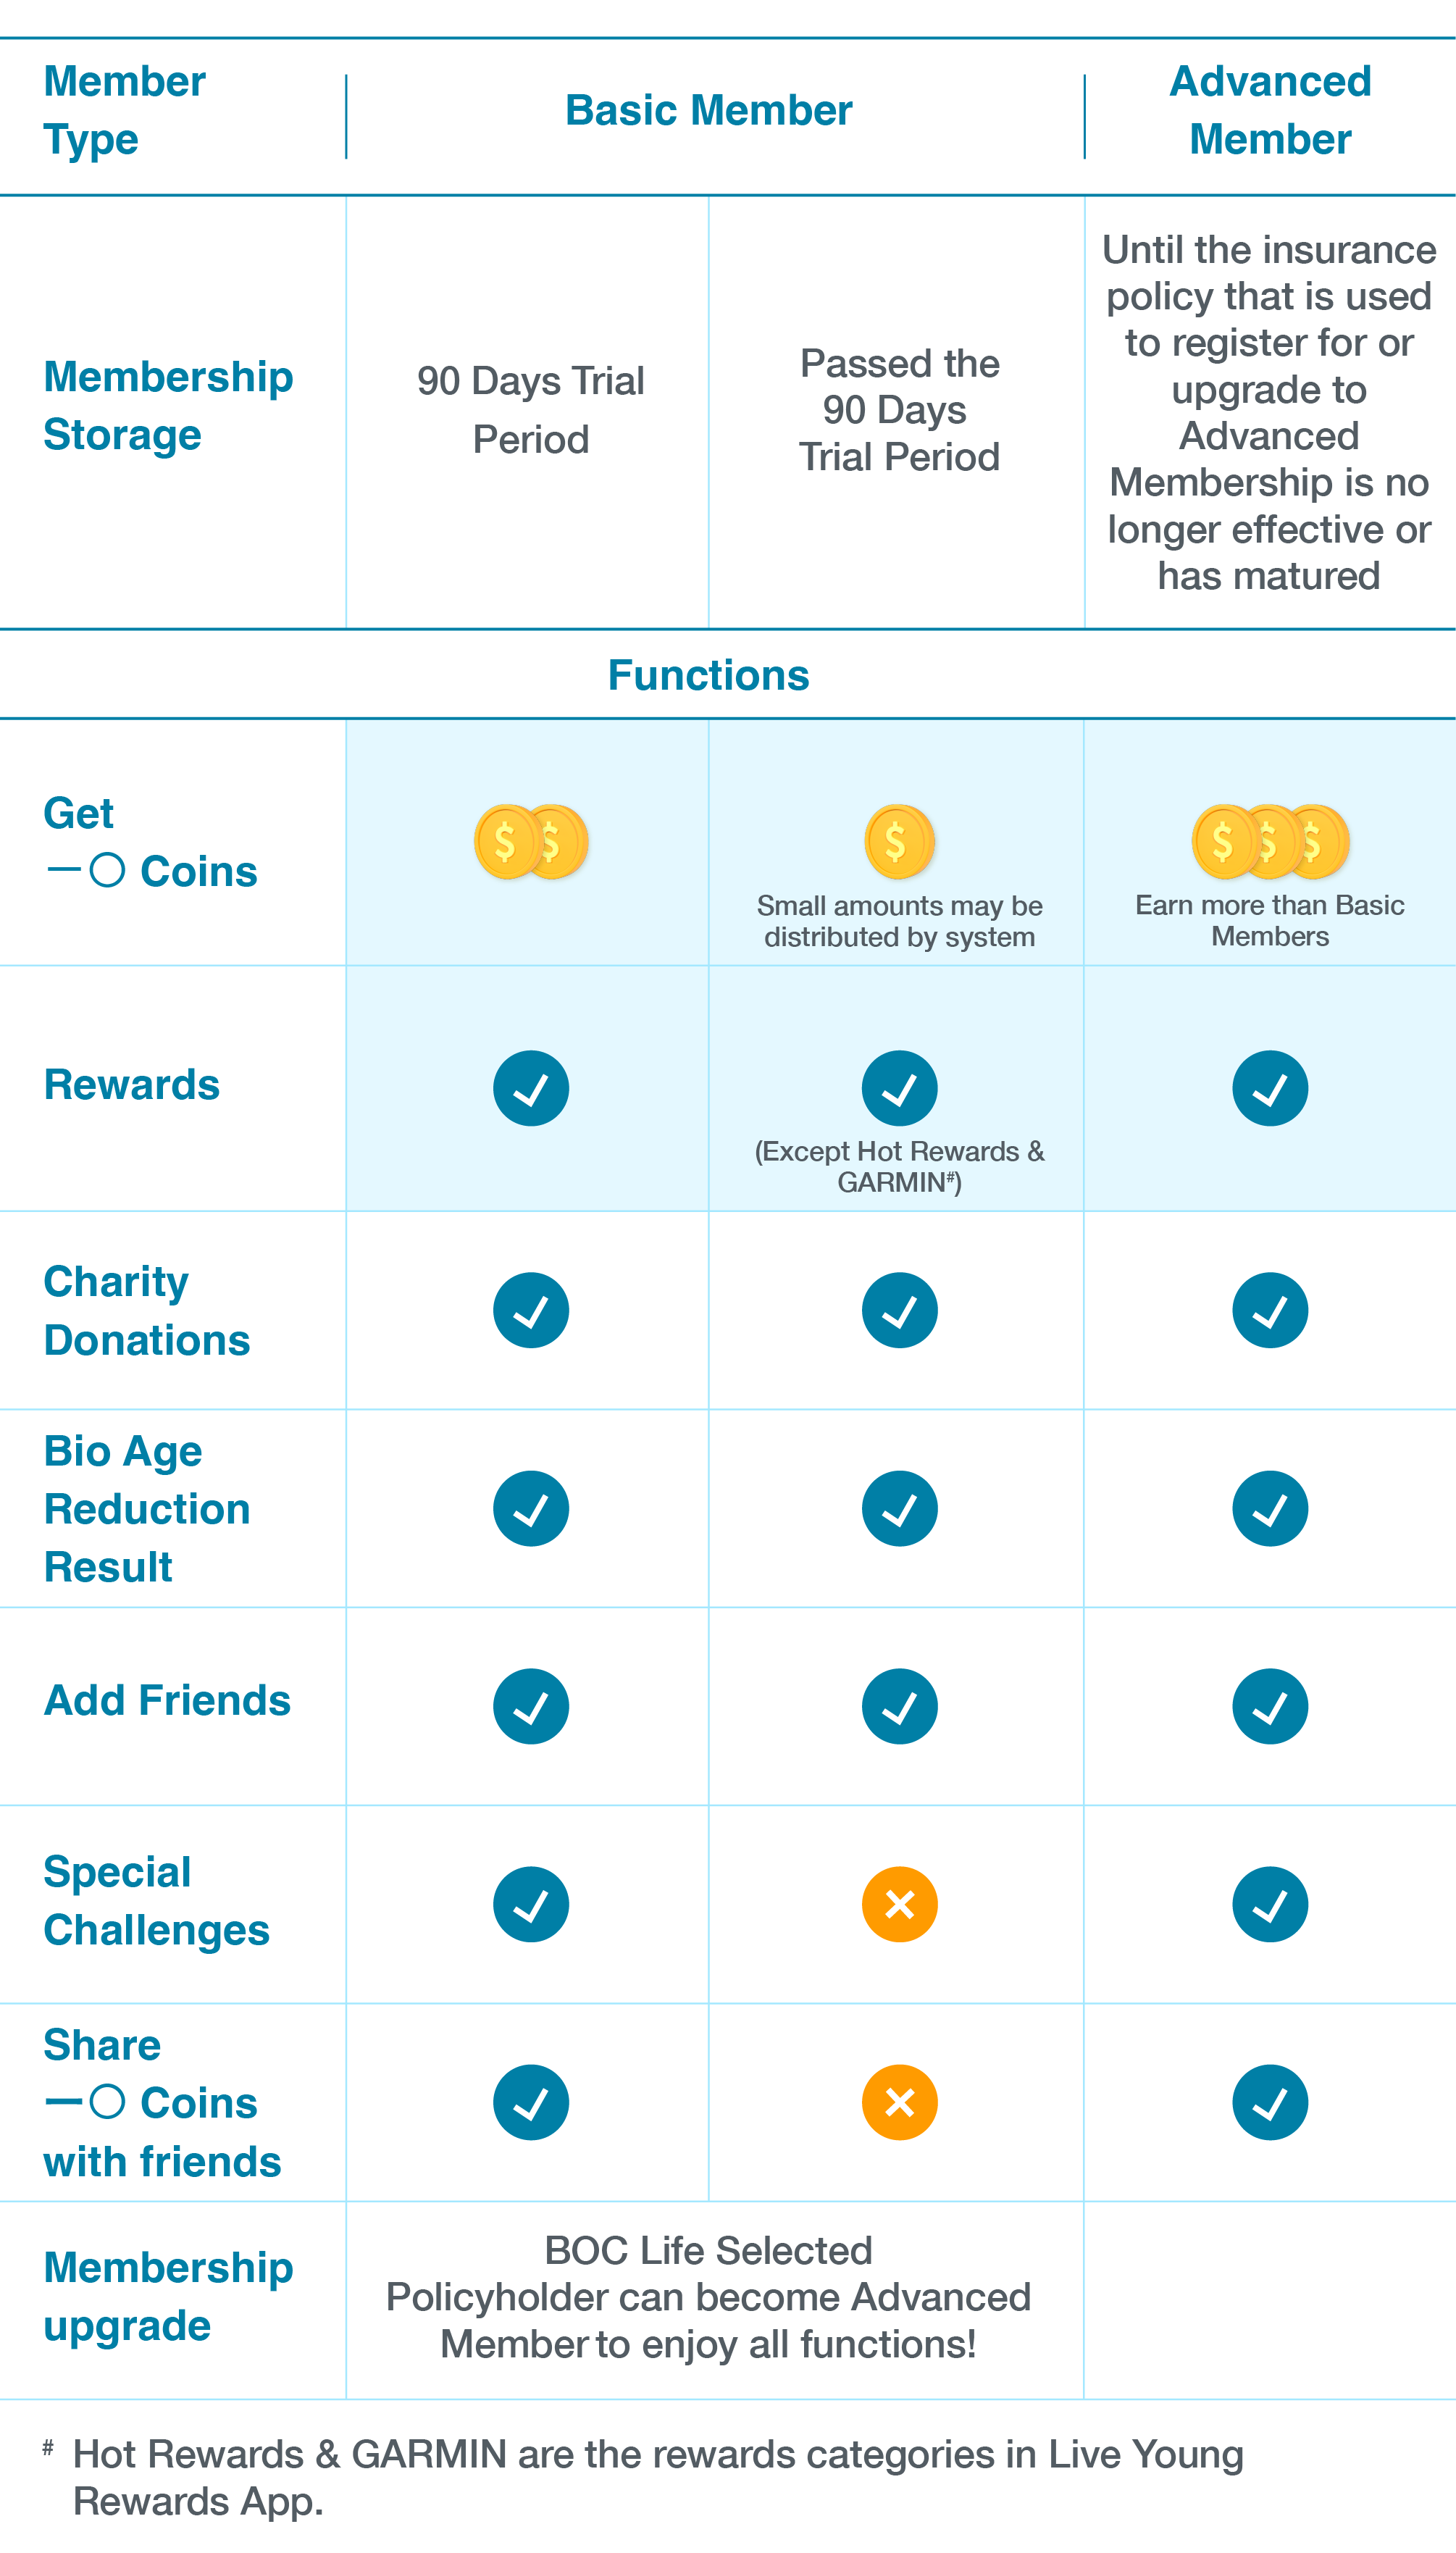Click Bio Age Reduction checkmark for Advanced Member
The image size is (1456, 2553).
click(1270, 1508)
